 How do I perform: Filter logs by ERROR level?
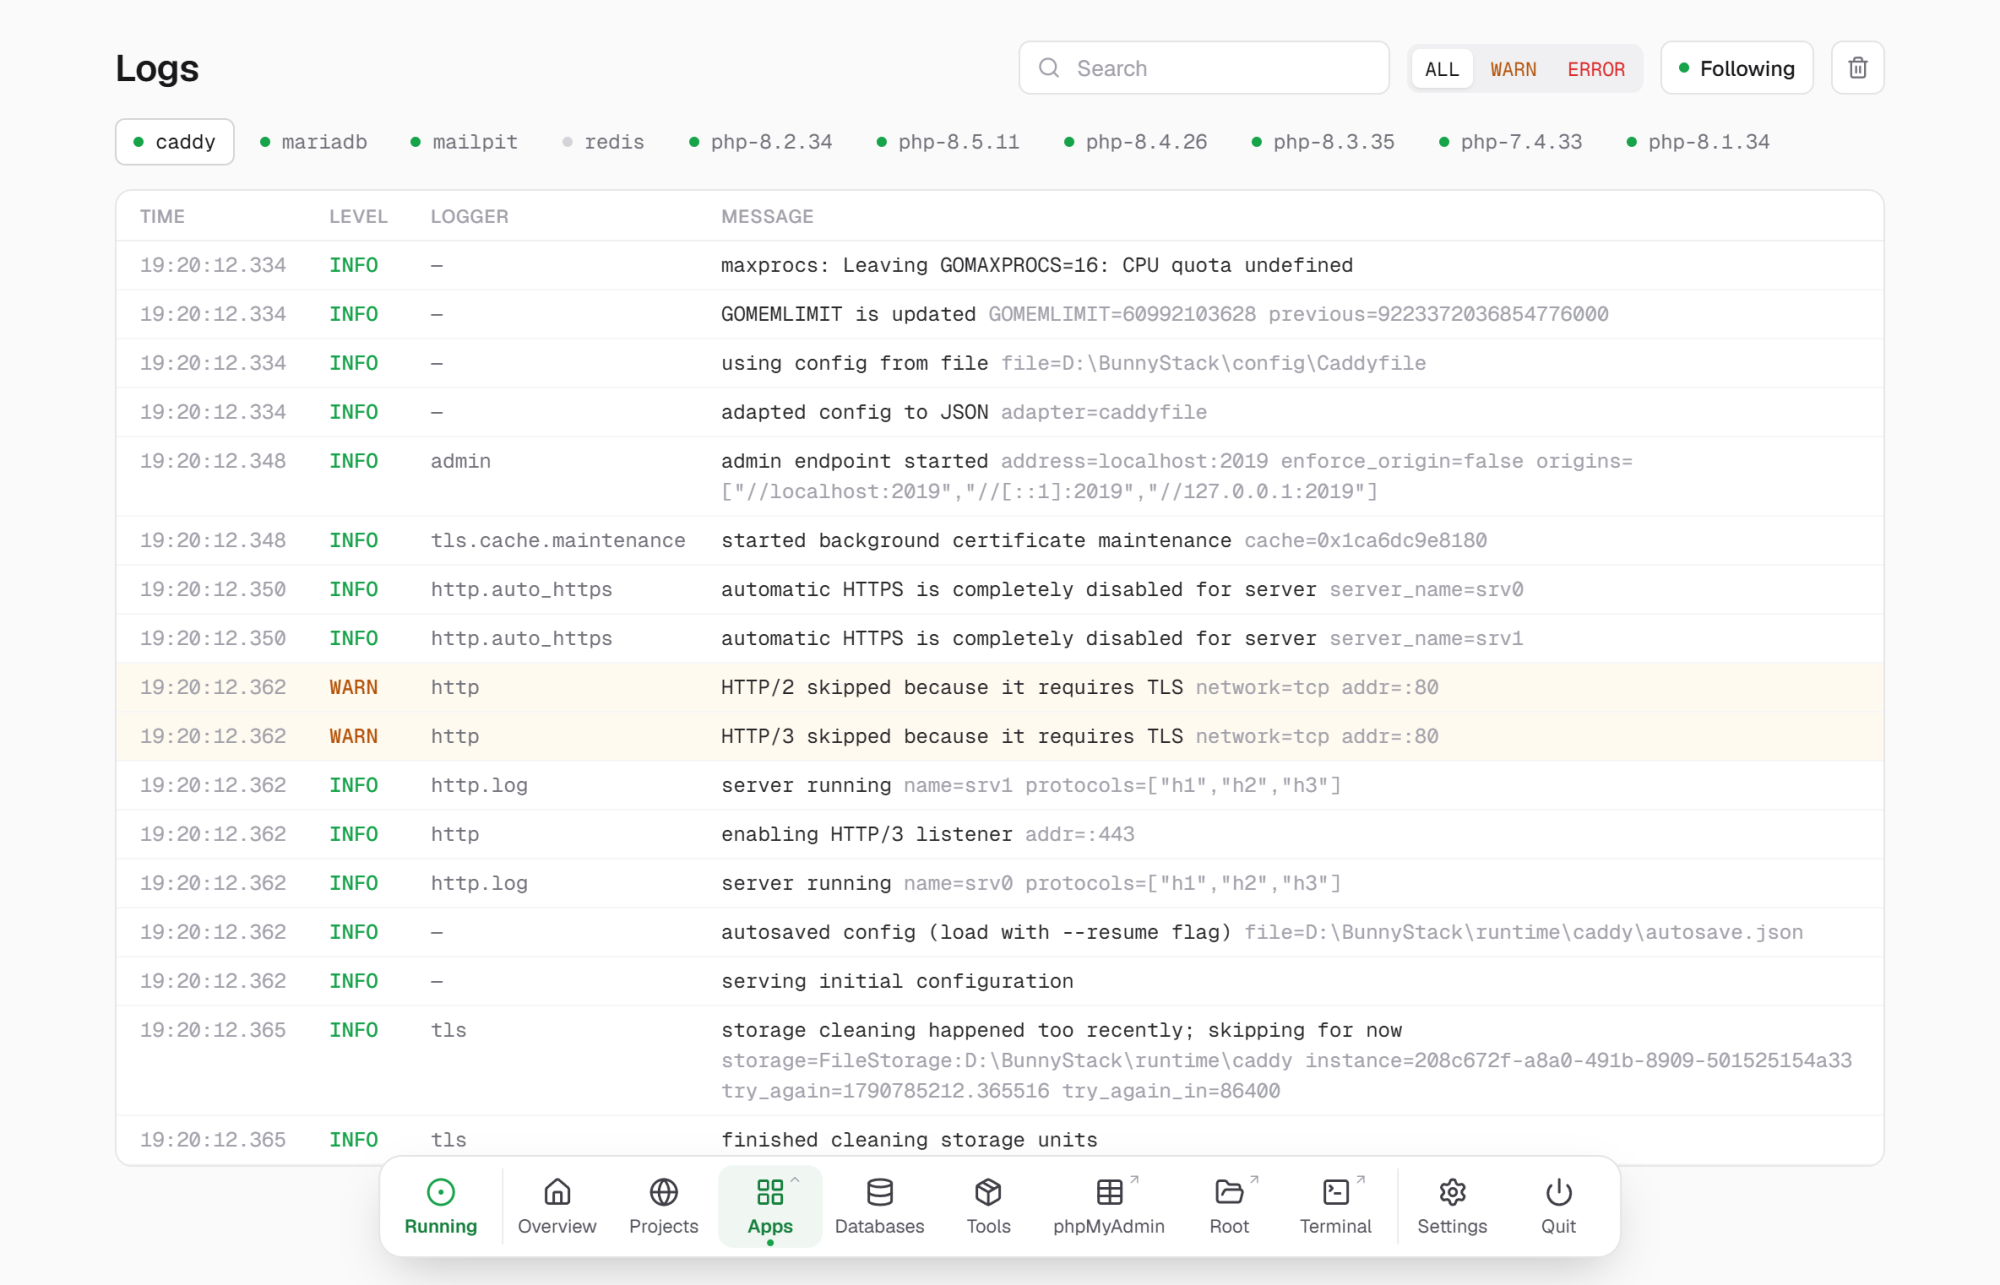(x=1596, y=69)
